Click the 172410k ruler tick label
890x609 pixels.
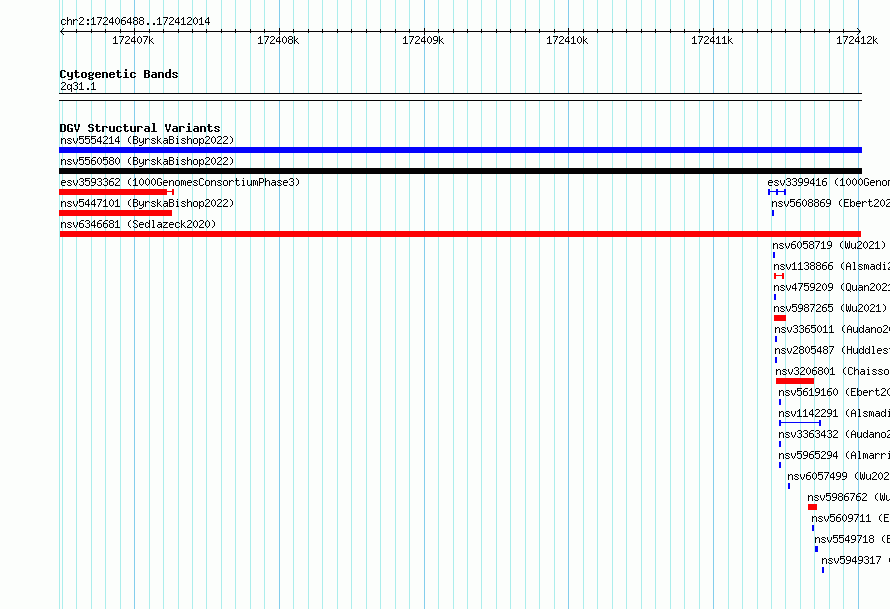(x=567, y=40)
